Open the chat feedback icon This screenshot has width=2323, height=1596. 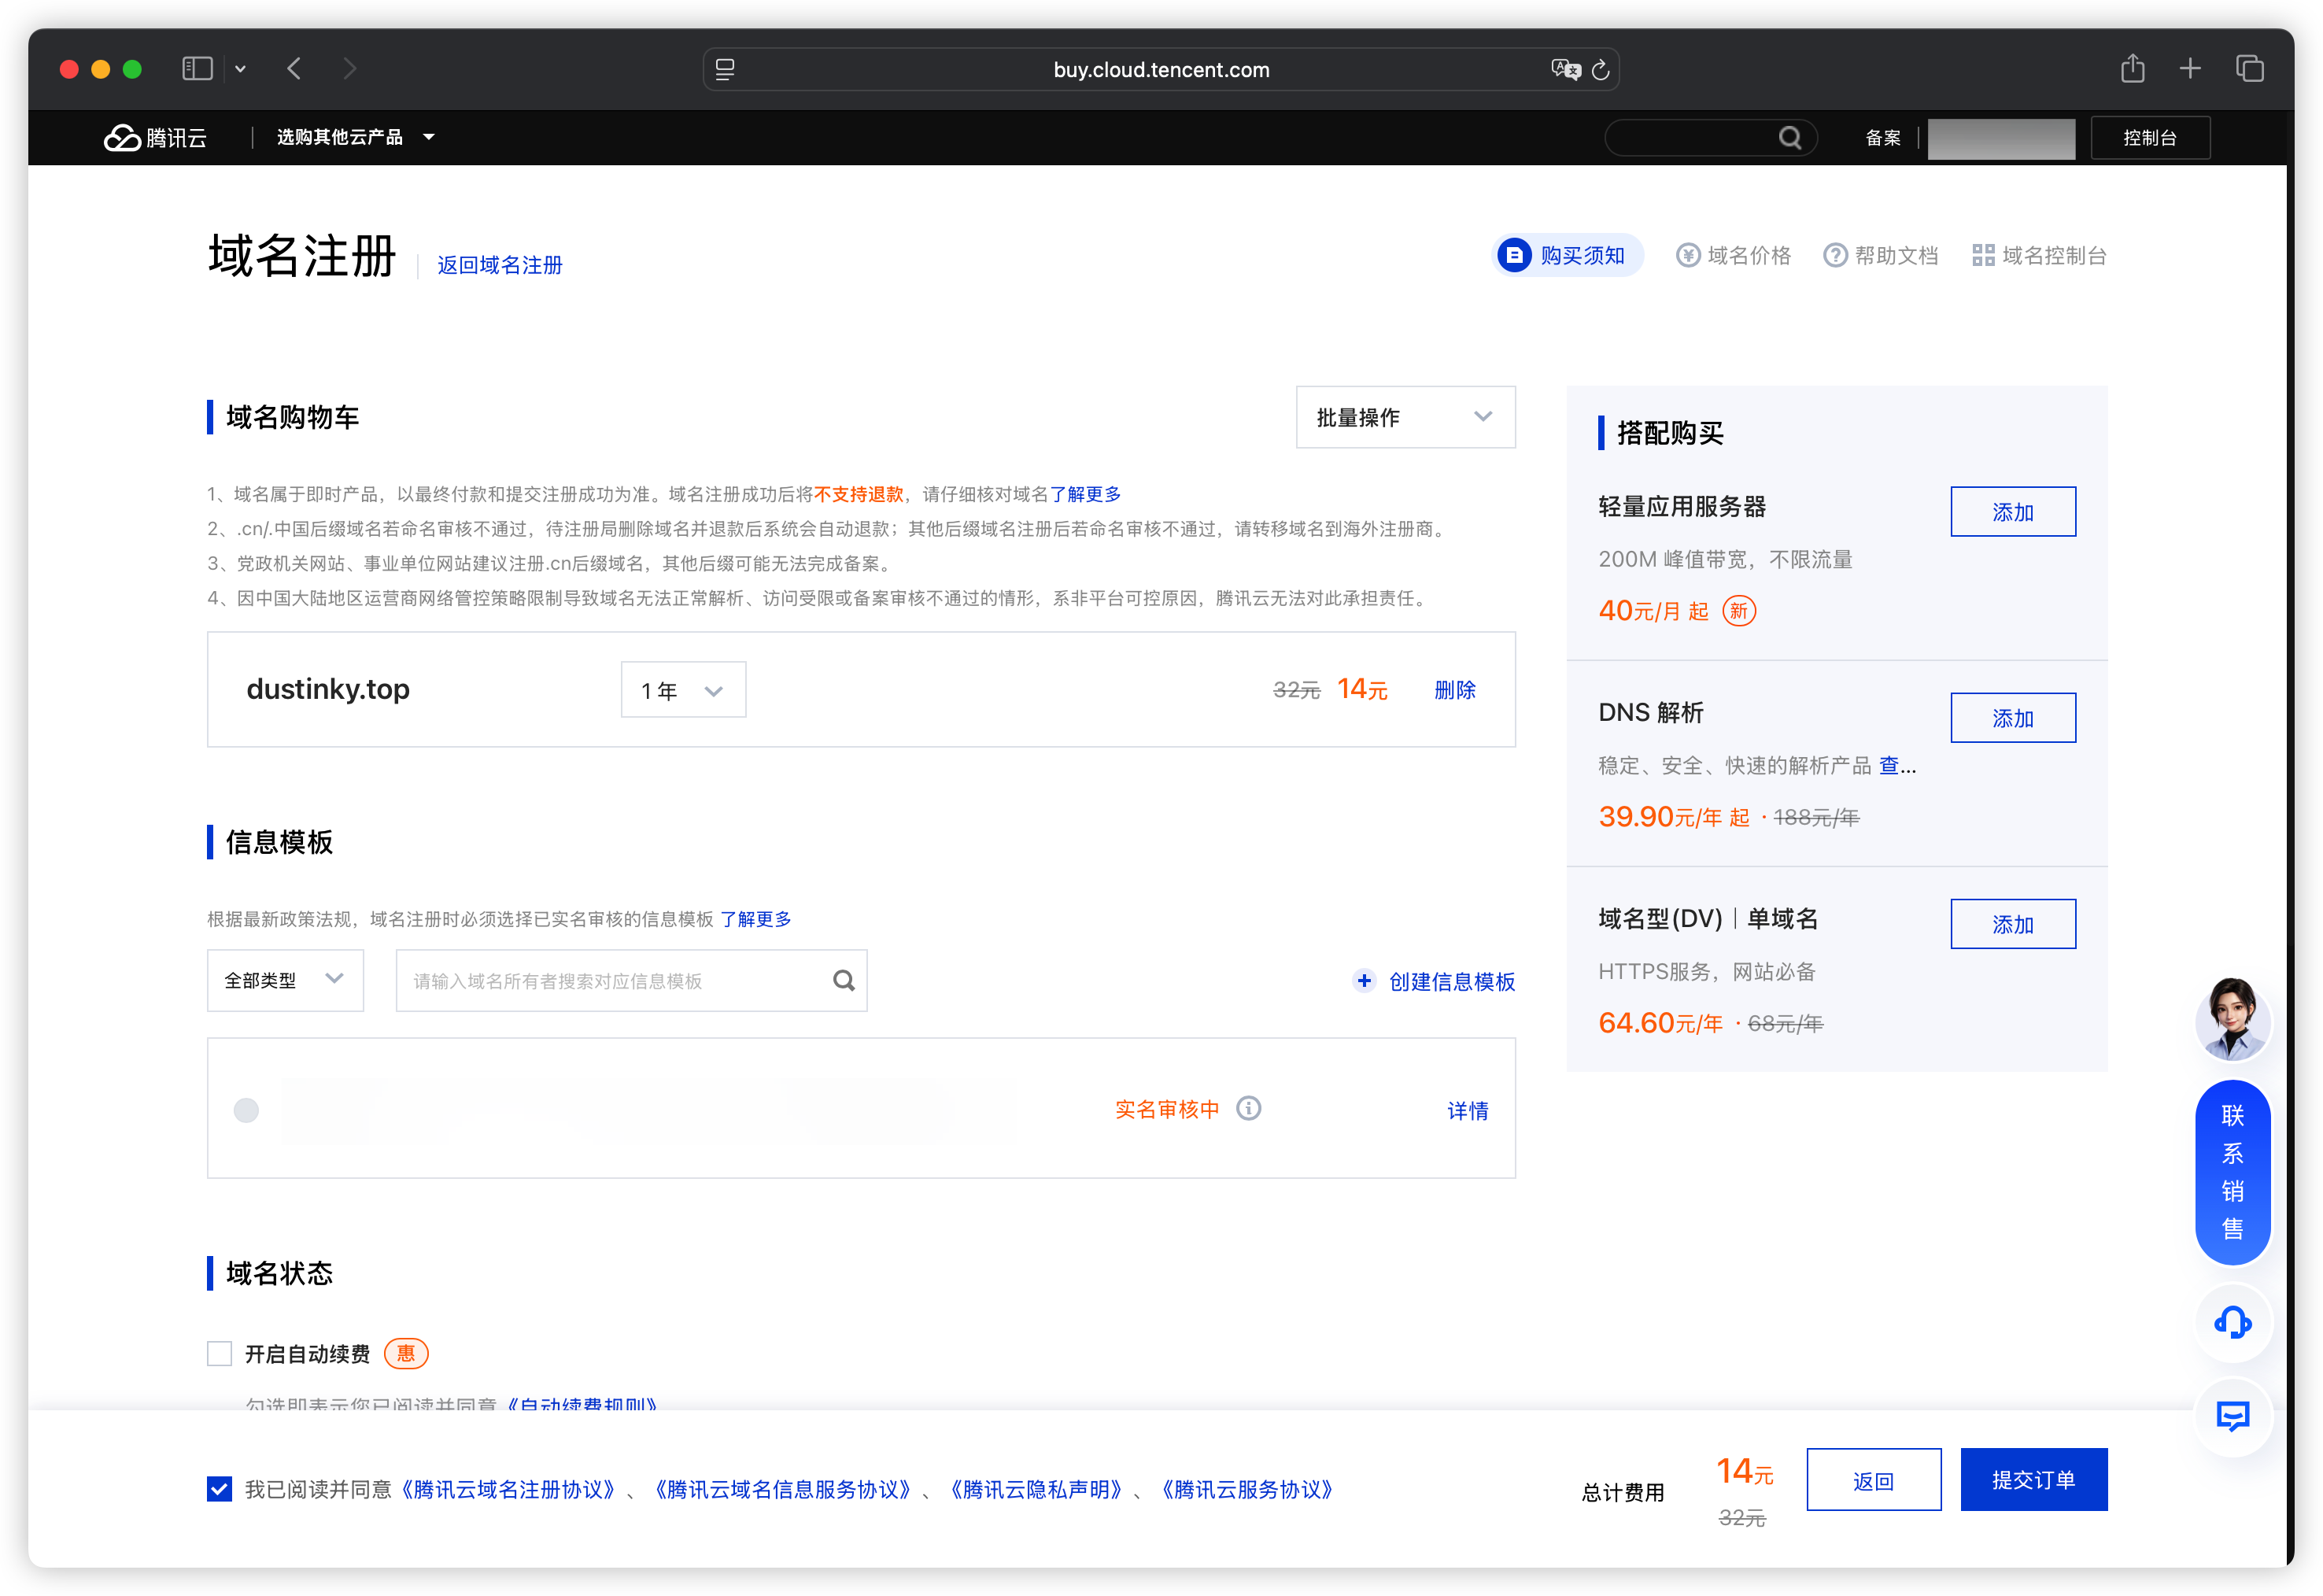pos(2232,1416)
